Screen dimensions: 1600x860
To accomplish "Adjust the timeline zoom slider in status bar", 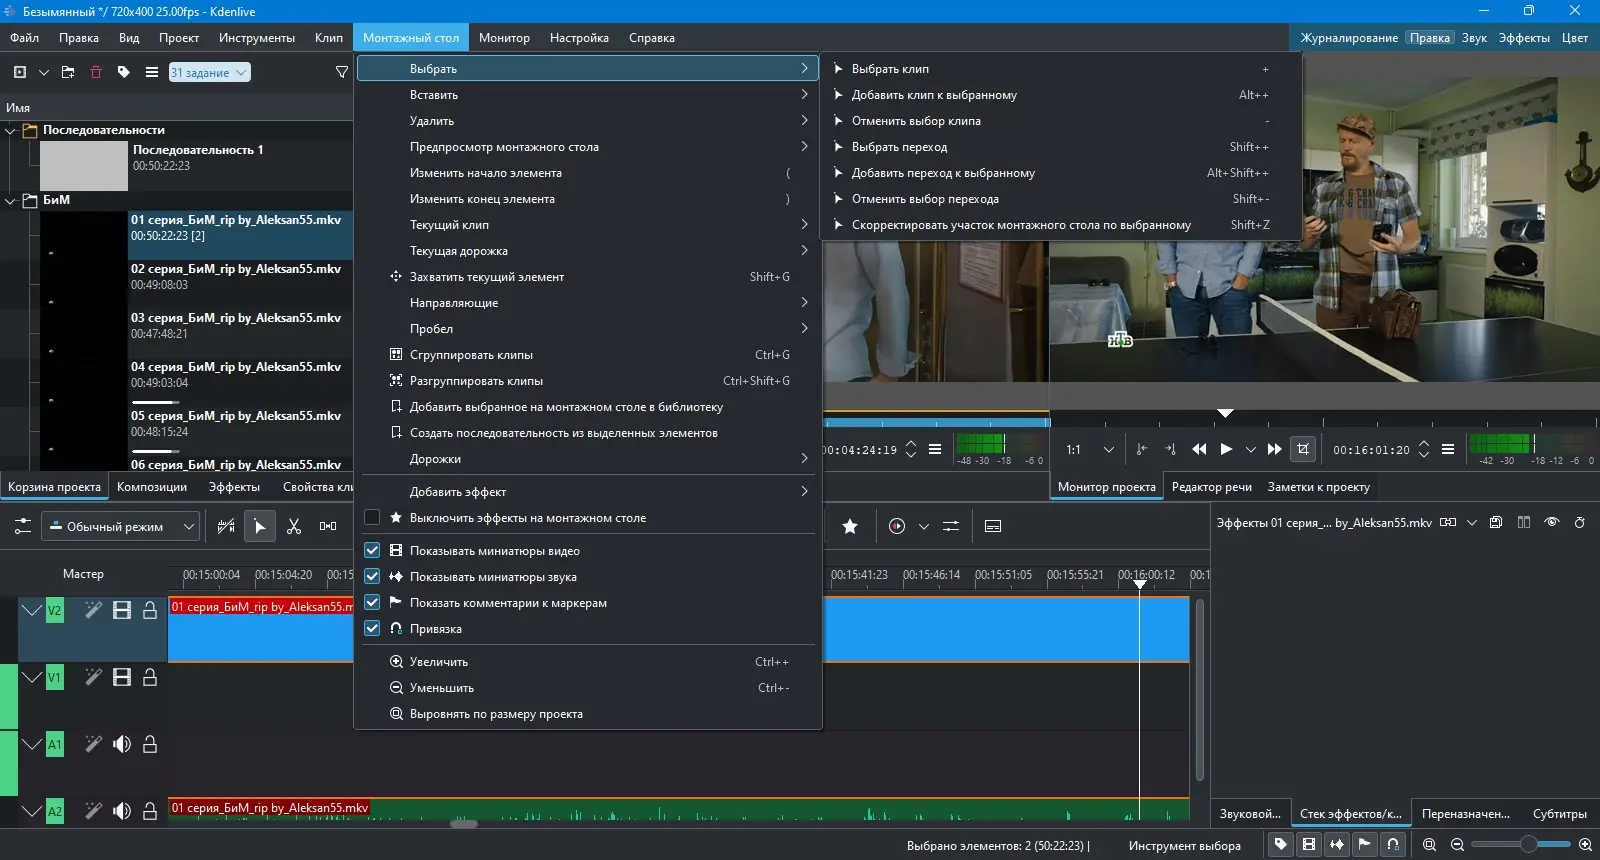I will (x=1527, y=845).
